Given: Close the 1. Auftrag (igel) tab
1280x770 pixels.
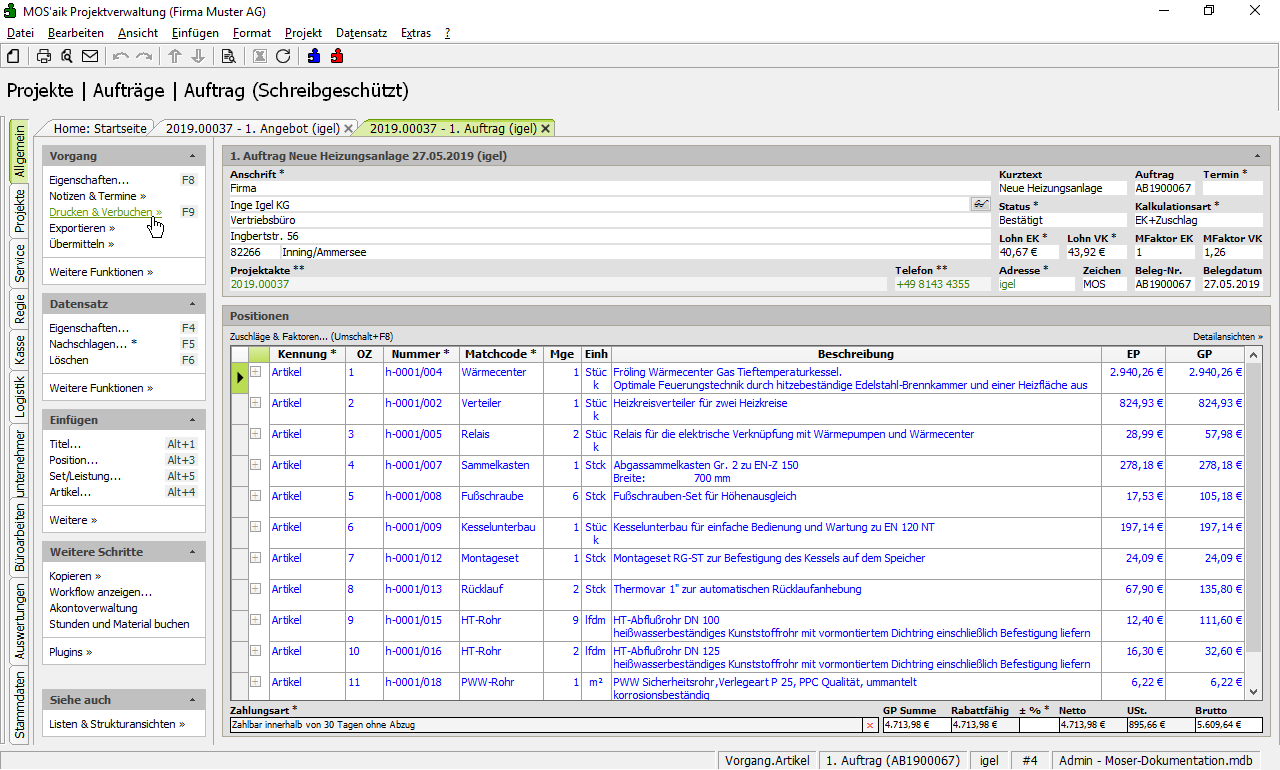Looking at the screenshot, I should click(x=546, y=128).
